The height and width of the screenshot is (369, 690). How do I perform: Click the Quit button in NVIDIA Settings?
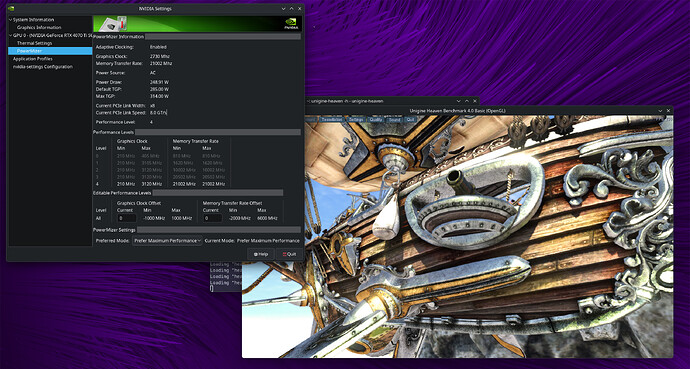289,254
